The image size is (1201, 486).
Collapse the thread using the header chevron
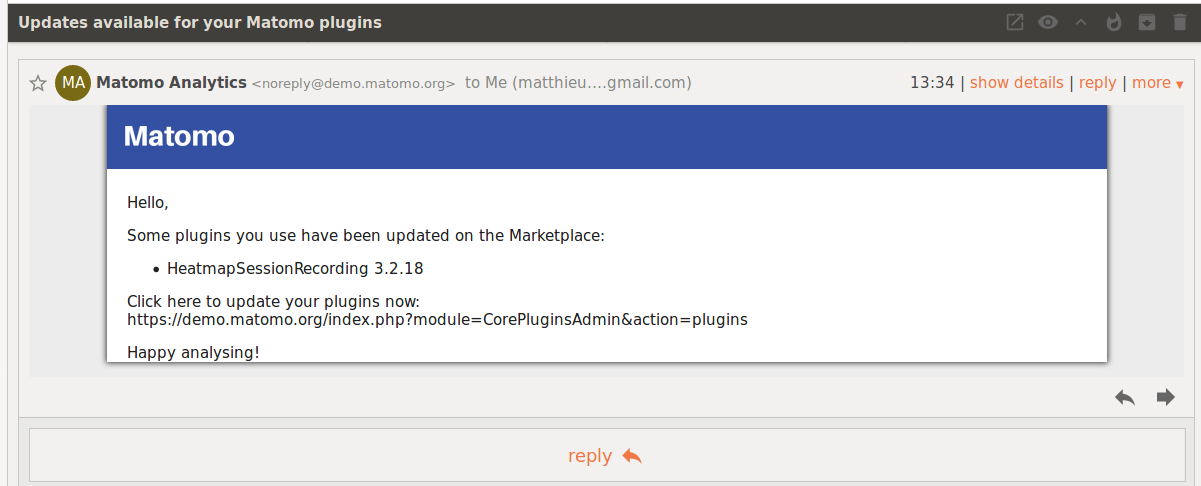coord(1081,22)
